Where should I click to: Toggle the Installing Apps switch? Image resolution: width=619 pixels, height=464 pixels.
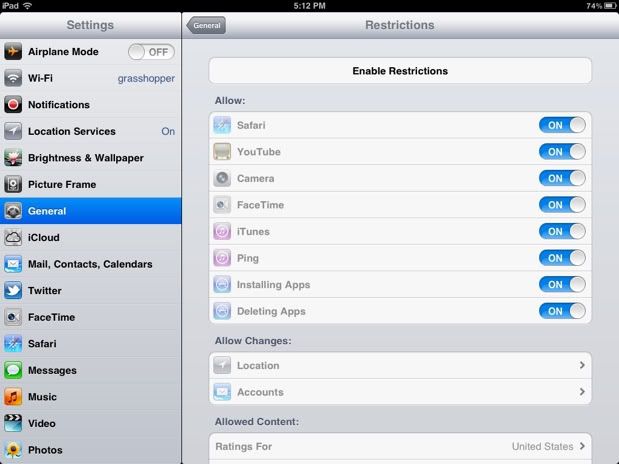click(562, 285)
